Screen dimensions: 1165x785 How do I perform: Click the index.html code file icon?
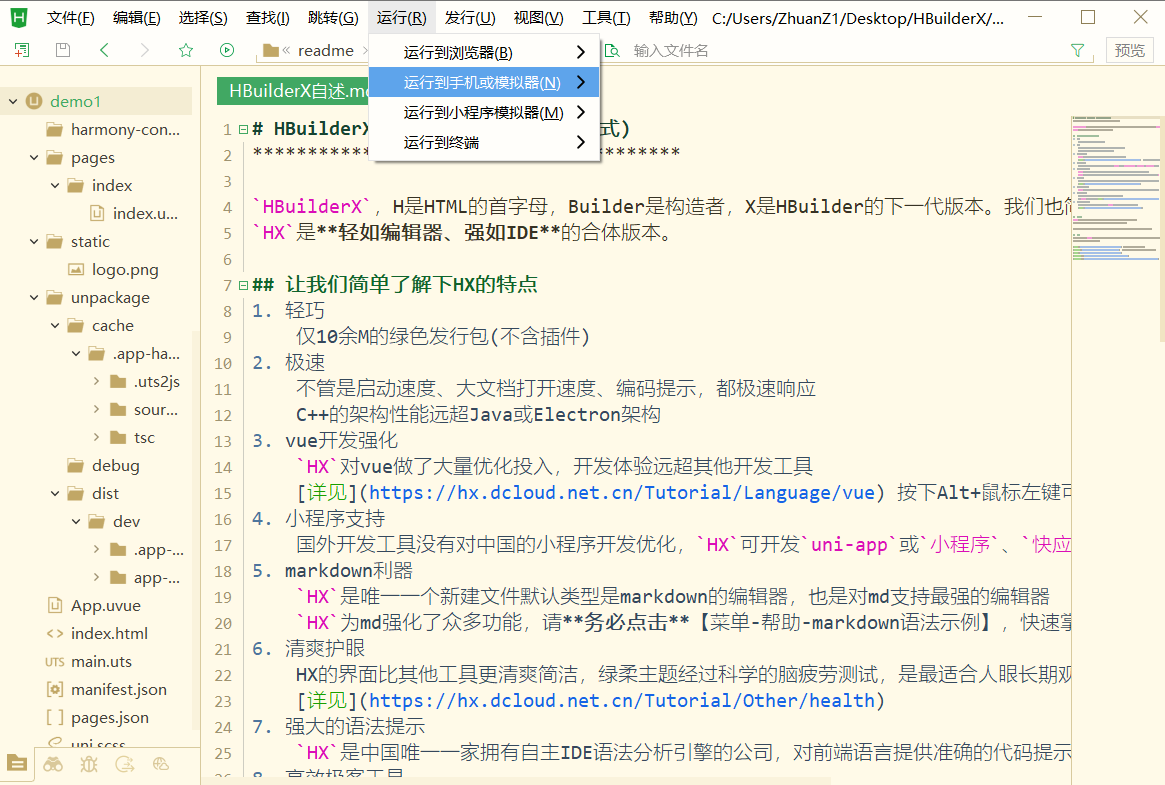tap(55, 633)
